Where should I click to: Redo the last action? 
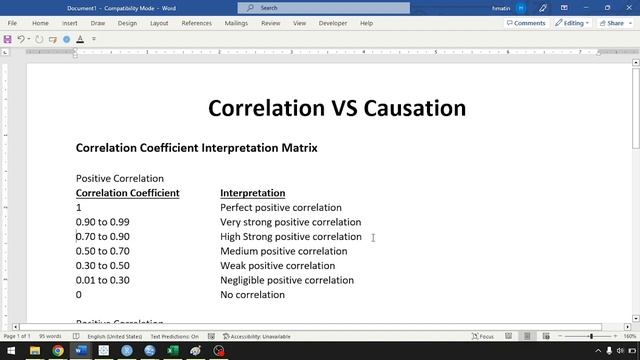click(x=39, y=39)
